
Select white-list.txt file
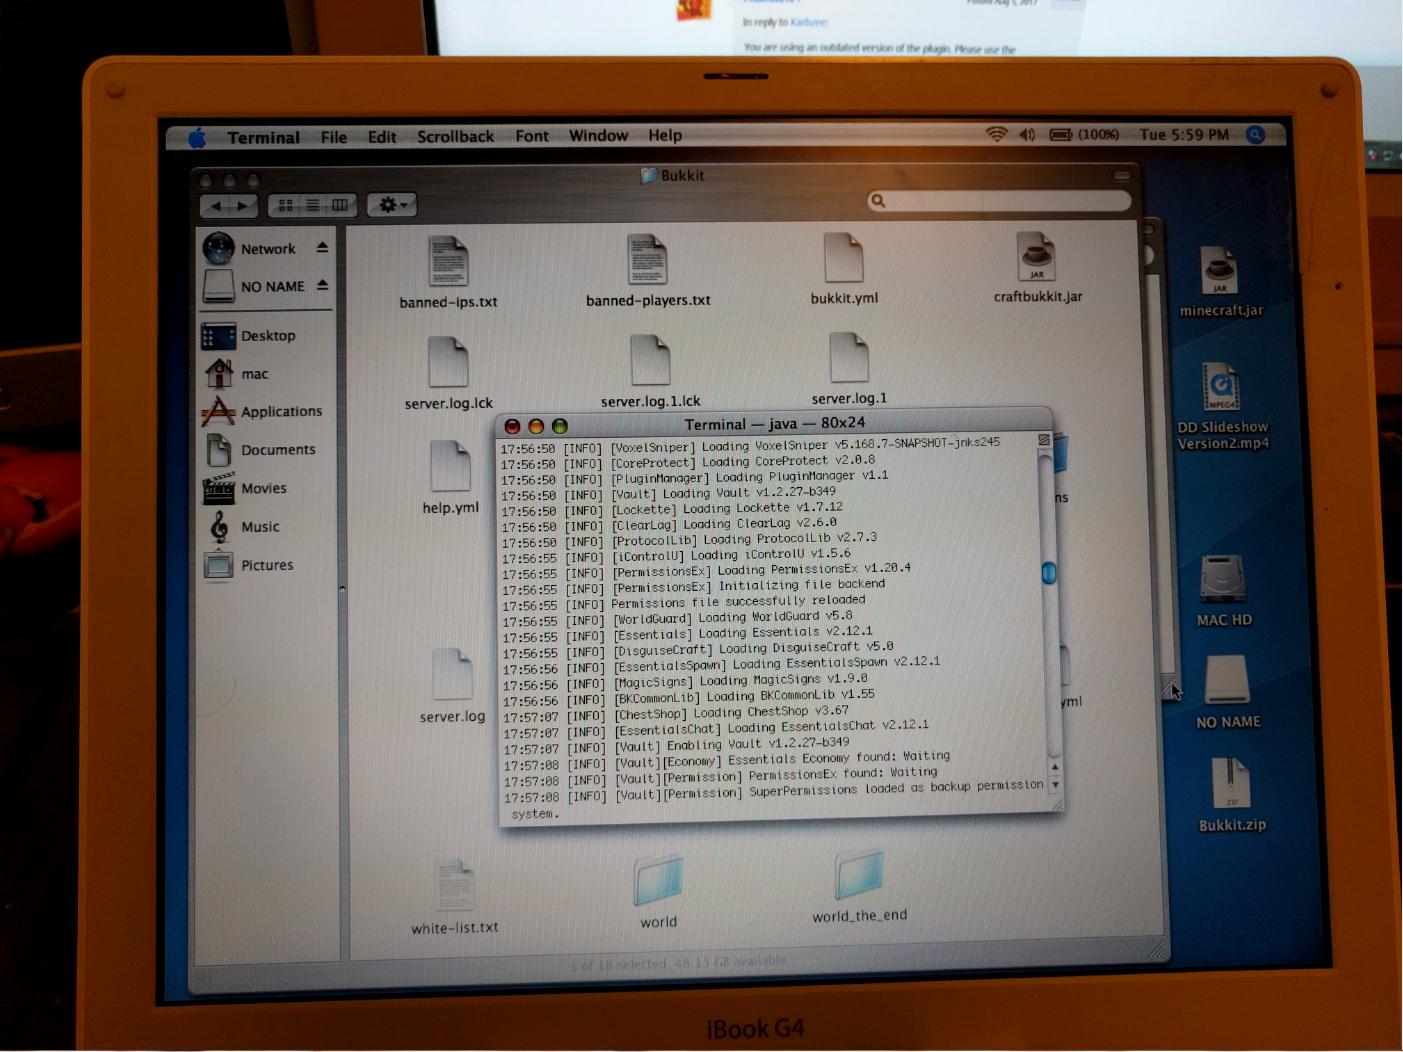(455, 897)
